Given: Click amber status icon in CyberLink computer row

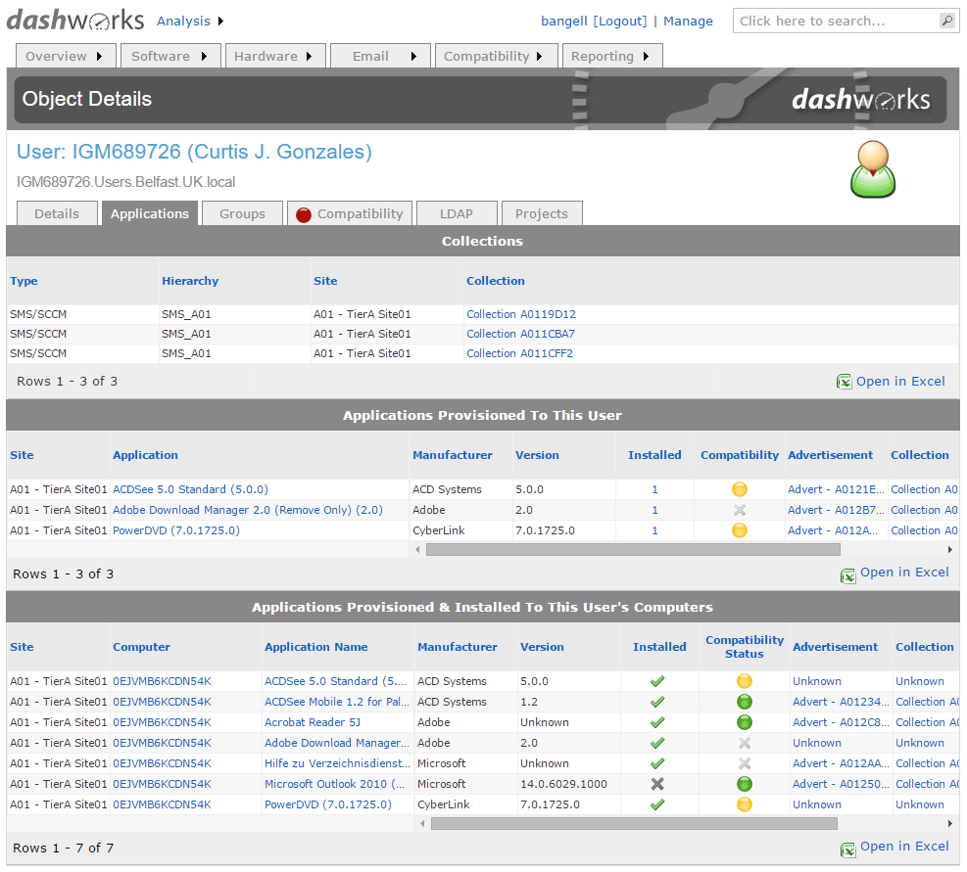Looking at the screenshot, I should point(744,804).
